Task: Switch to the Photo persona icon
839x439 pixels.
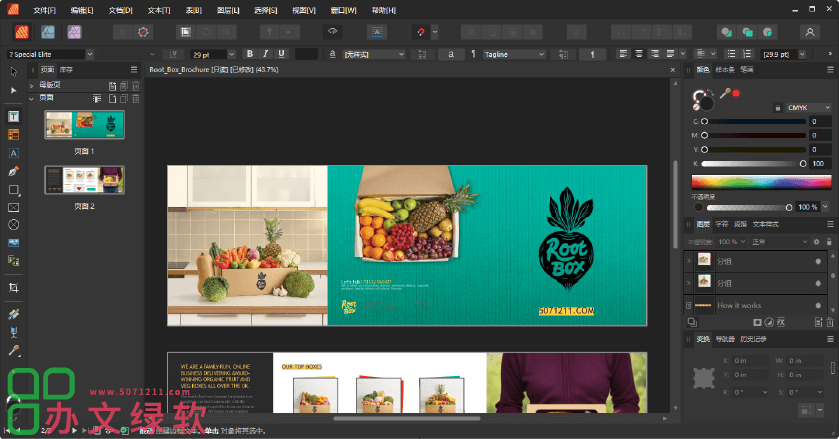Action: pos(74,32)
